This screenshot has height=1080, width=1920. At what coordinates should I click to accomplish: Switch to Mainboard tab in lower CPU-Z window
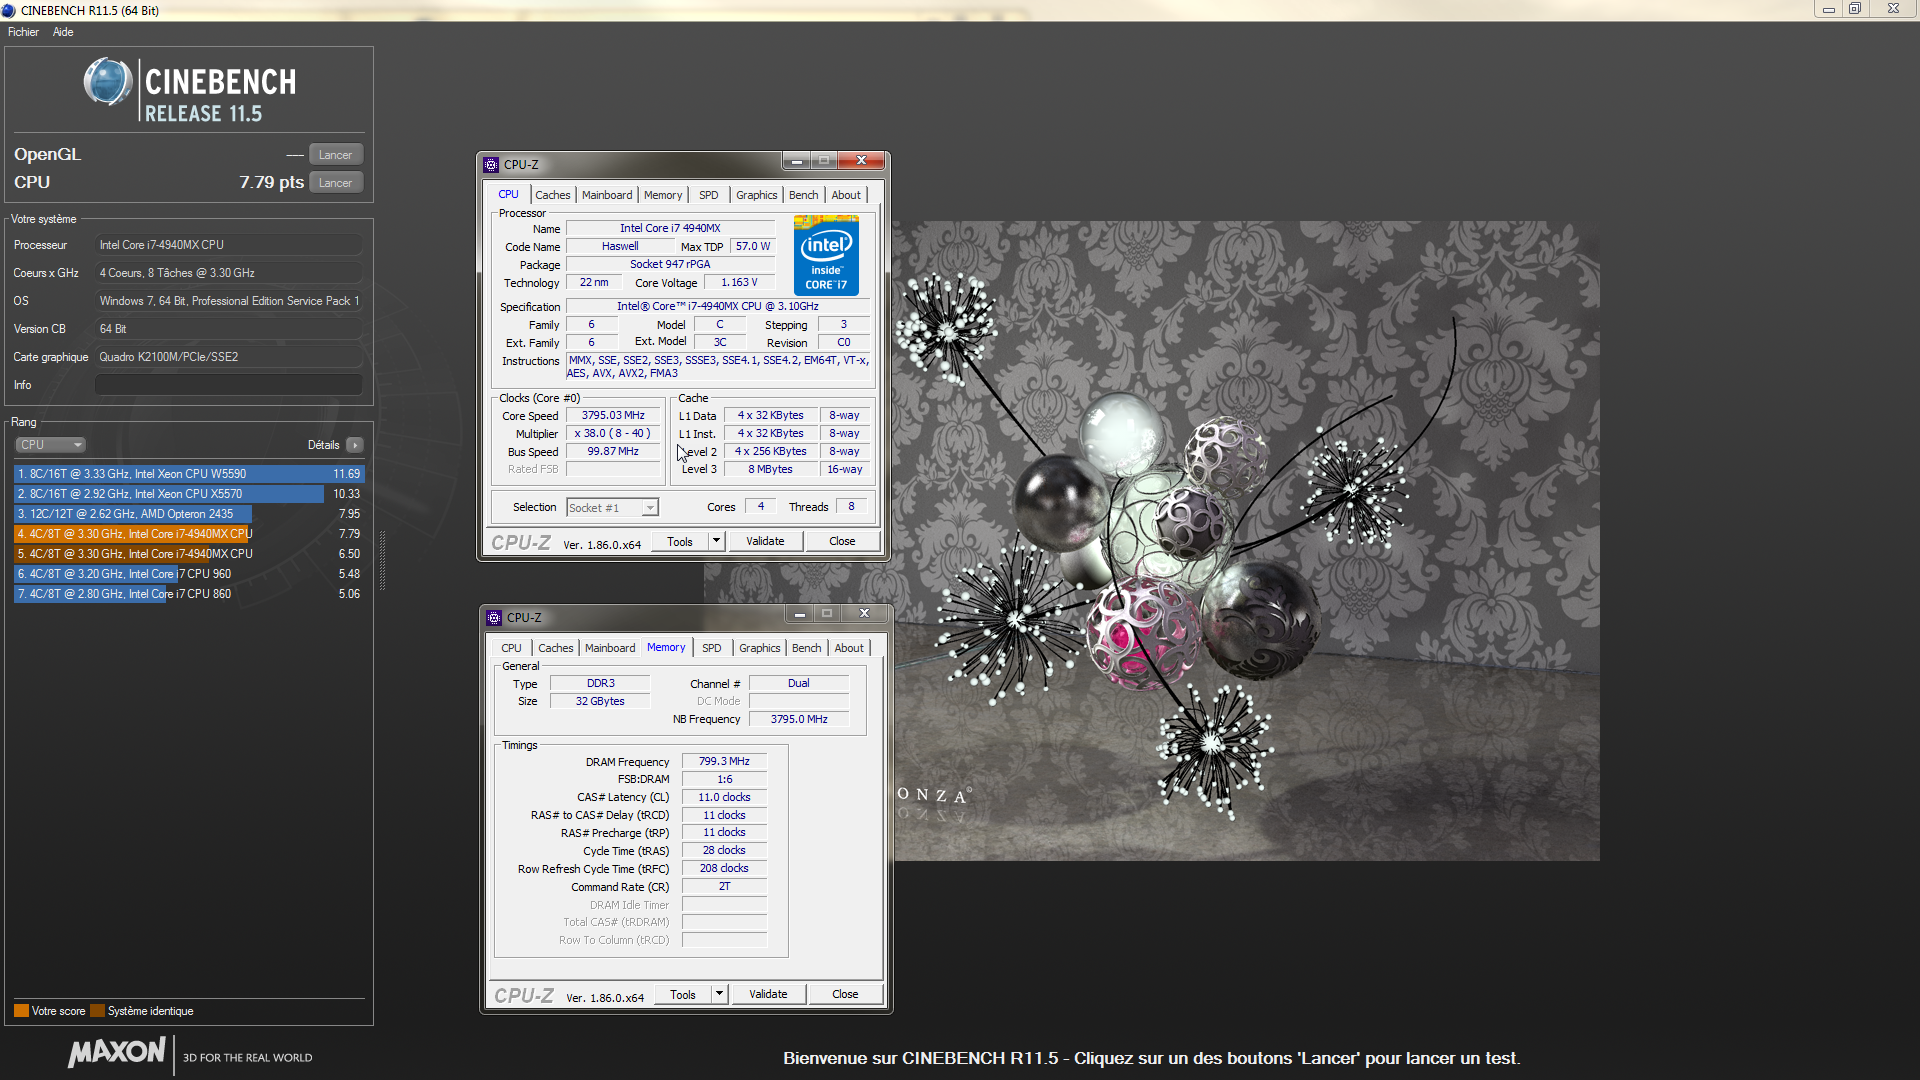610,648
